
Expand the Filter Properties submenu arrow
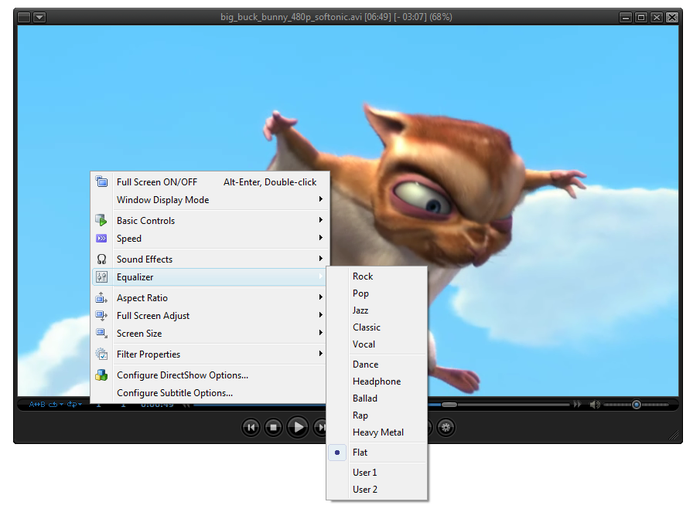click(321, 354)
